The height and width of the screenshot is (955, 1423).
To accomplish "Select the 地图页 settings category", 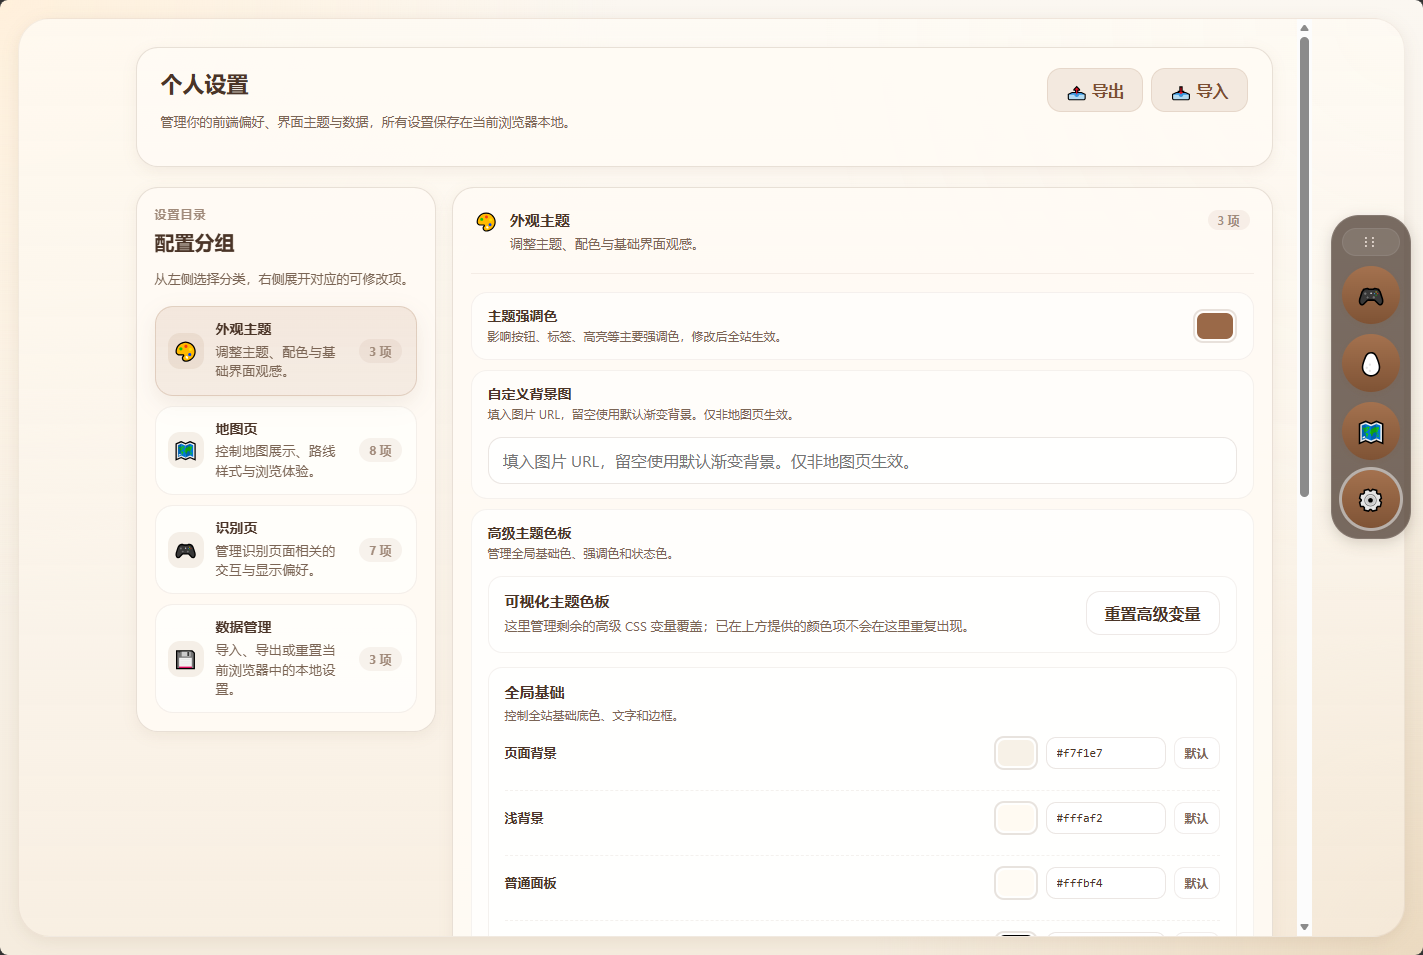I will (x=286, y=450).
